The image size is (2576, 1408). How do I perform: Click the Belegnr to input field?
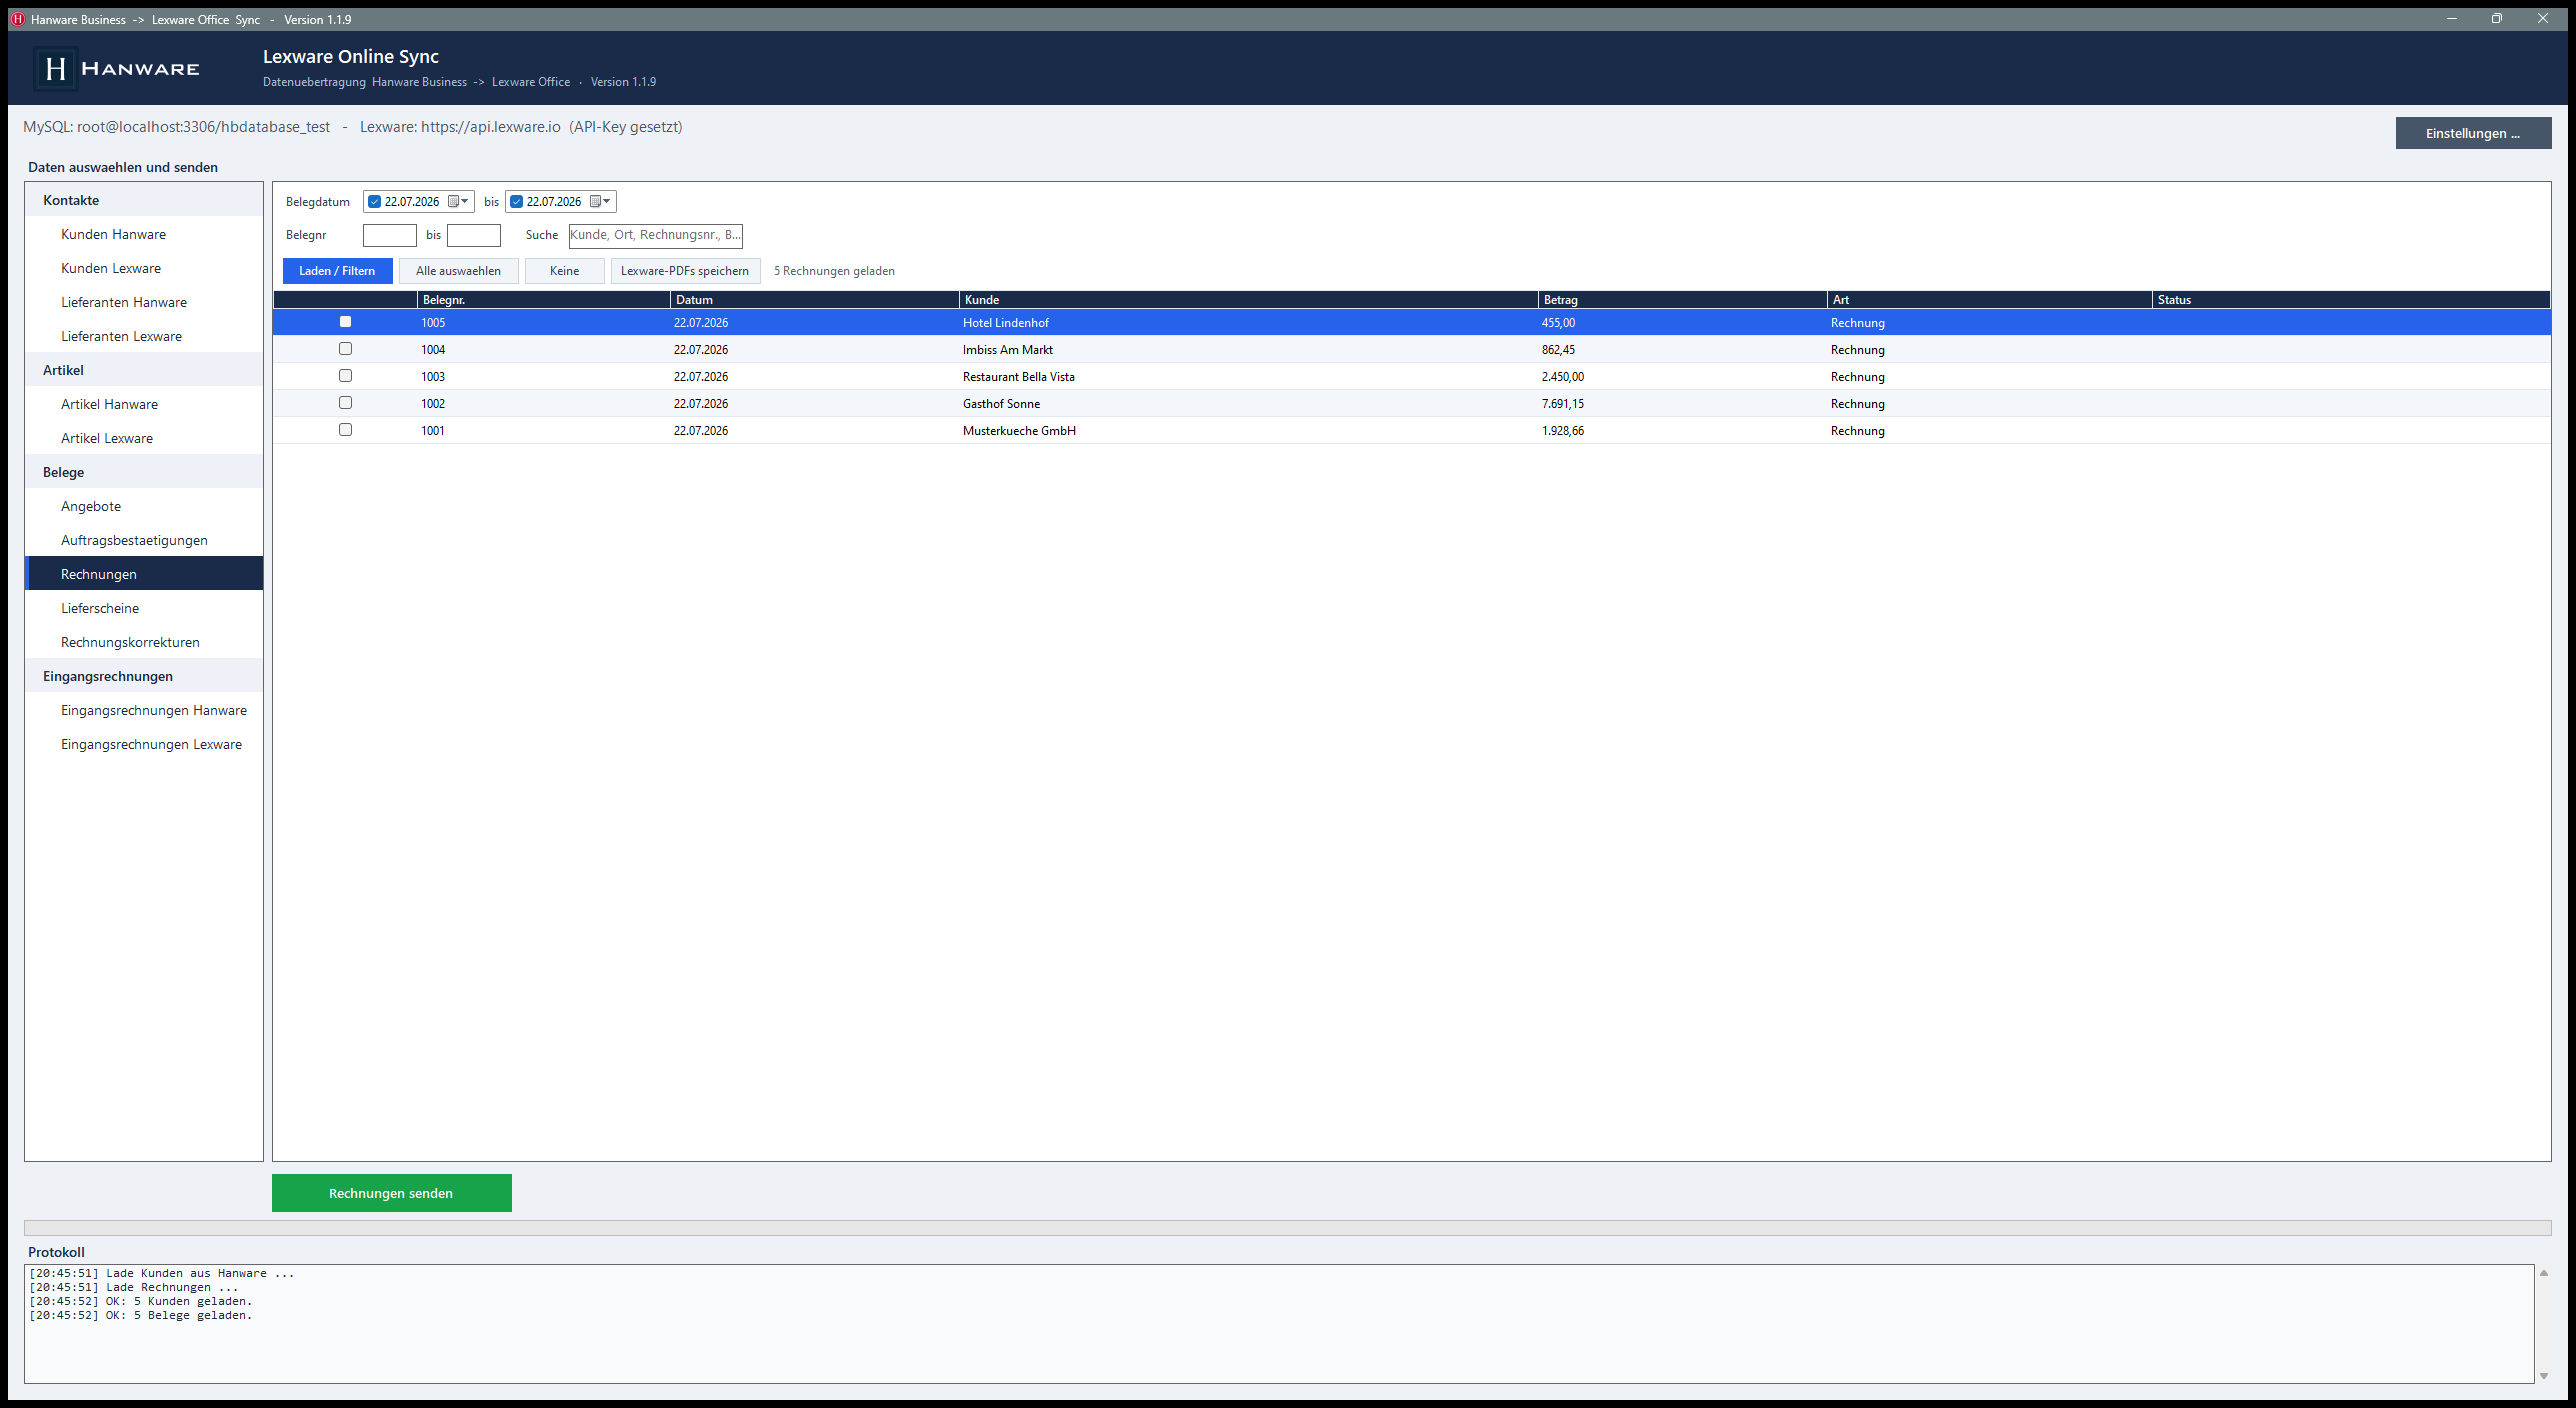[x=473, y=235]
